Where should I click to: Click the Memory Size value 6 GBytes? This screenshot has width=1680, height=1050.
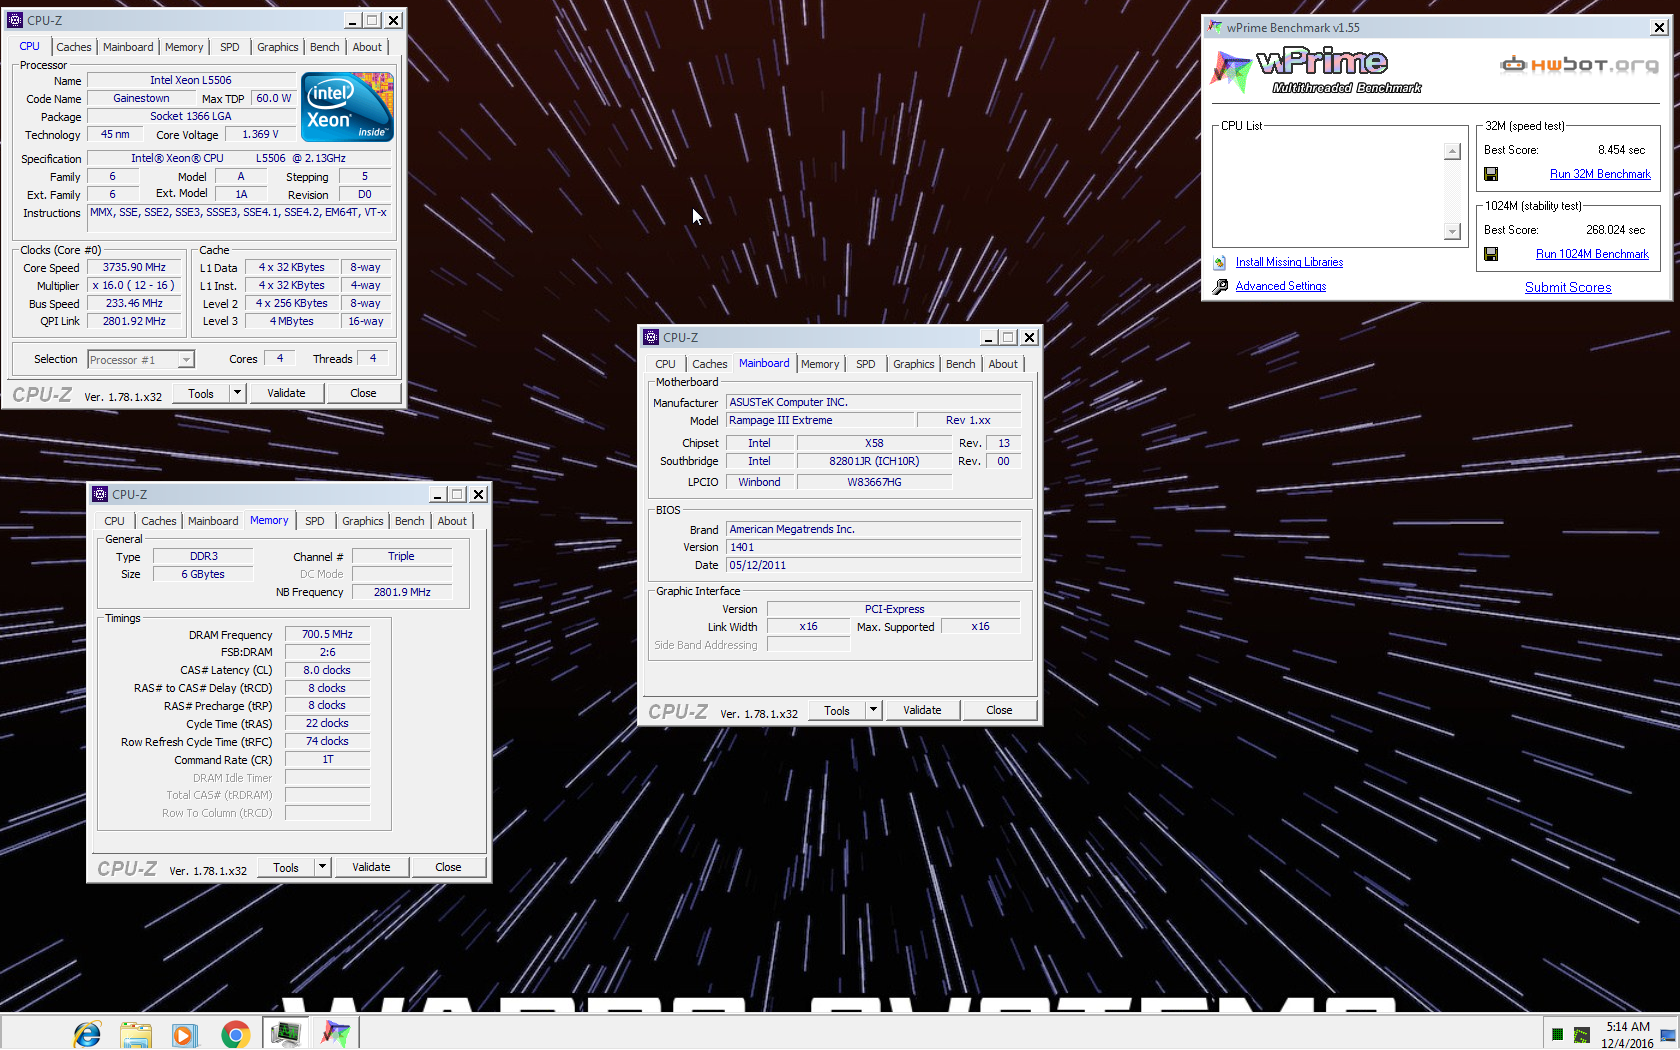click(x=203, y=574)
